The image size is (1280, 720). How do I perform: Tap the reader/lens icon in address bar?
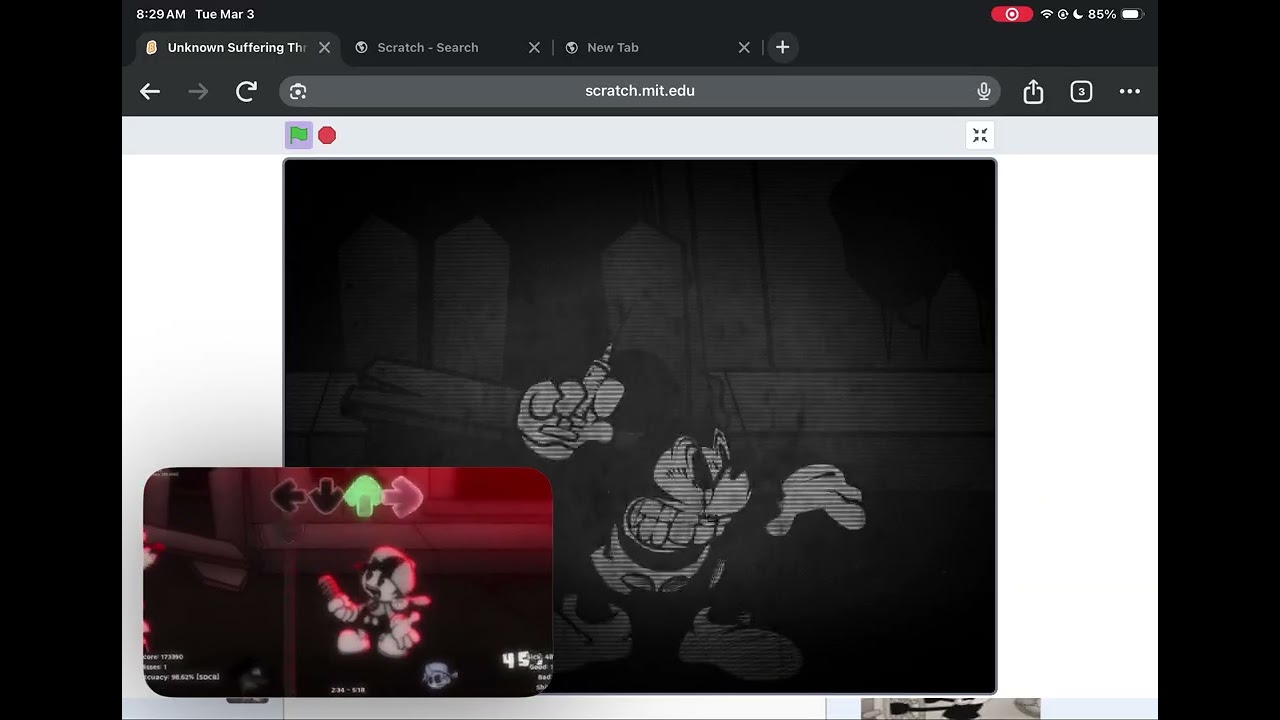[298, 91]
